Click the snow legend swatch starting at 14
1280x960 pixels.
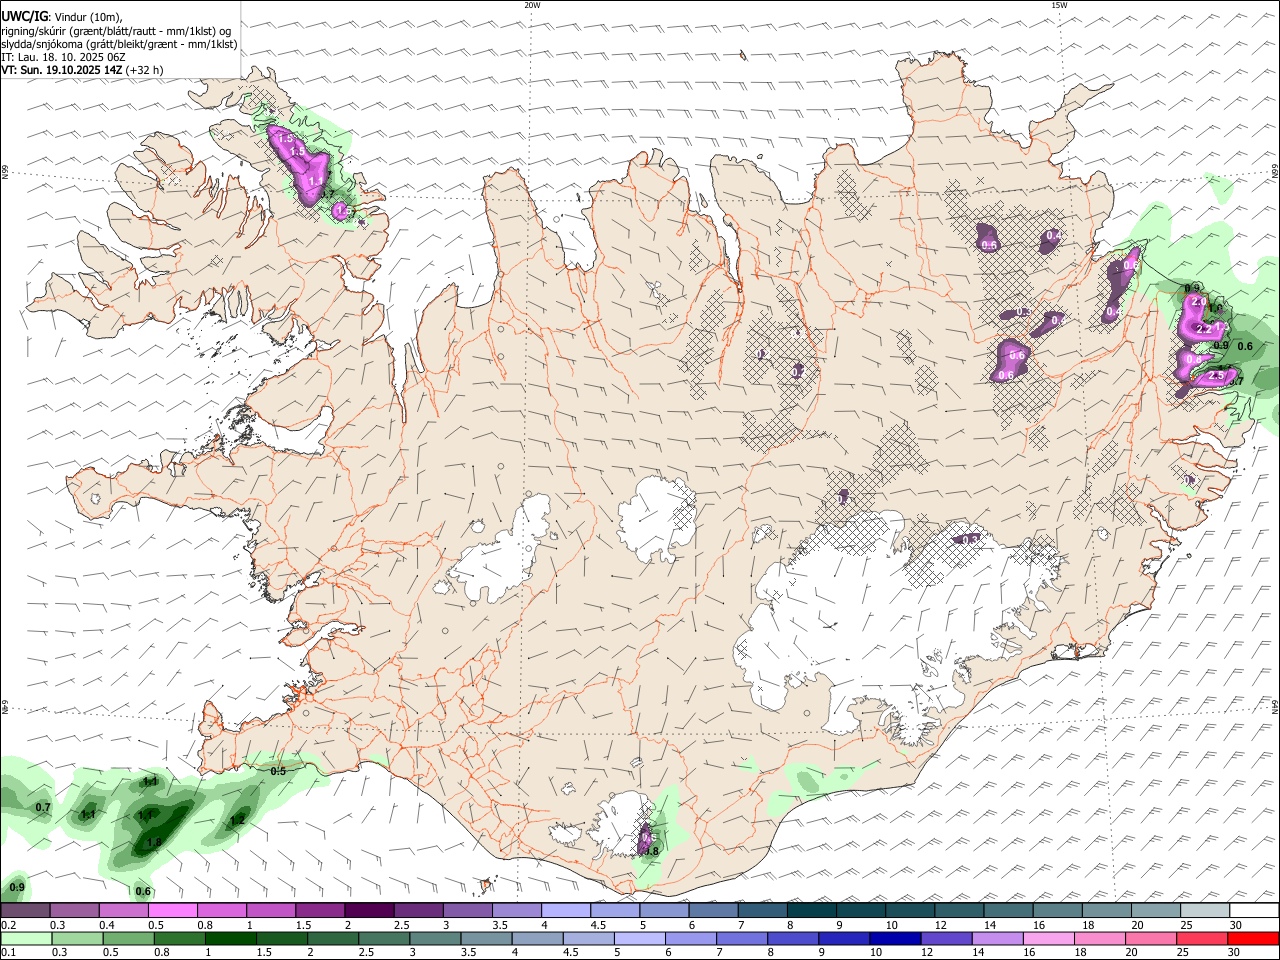pyautogui.click(x=1009, y=911)
